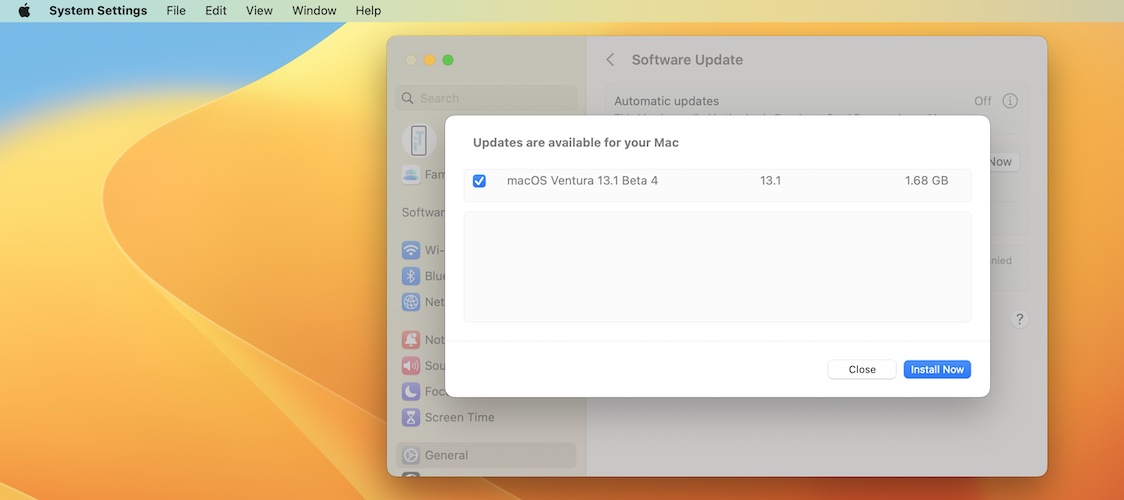
Task: Open the File menu
Action: point(176,11)
